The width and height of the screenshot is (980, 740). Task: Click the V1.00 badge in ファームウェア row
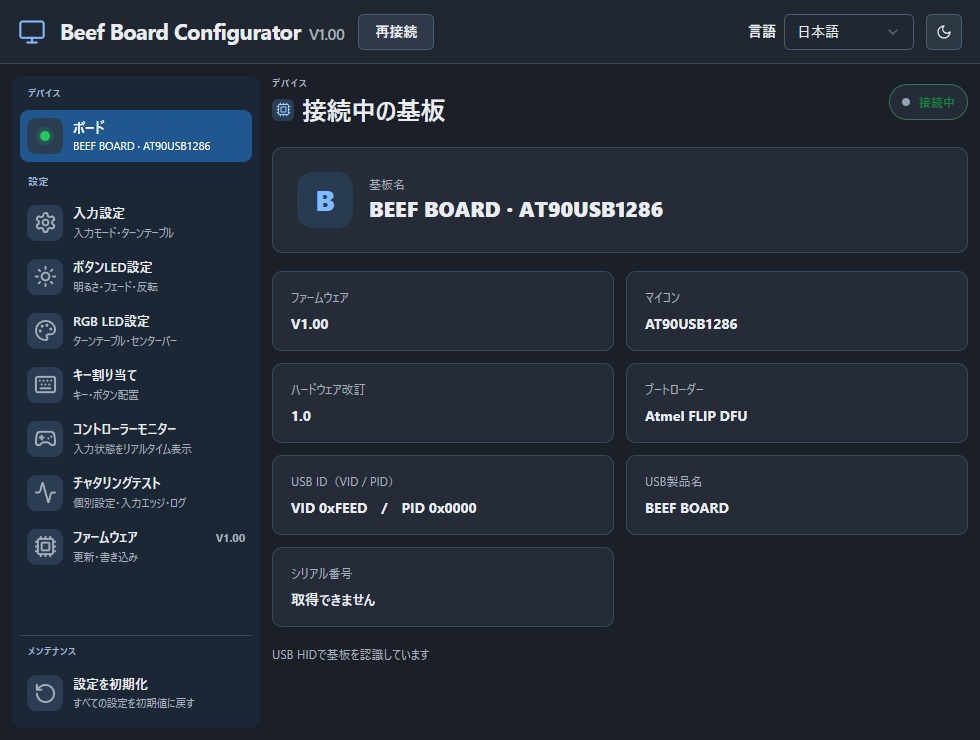pyautogui.click(x=230, y=538)
